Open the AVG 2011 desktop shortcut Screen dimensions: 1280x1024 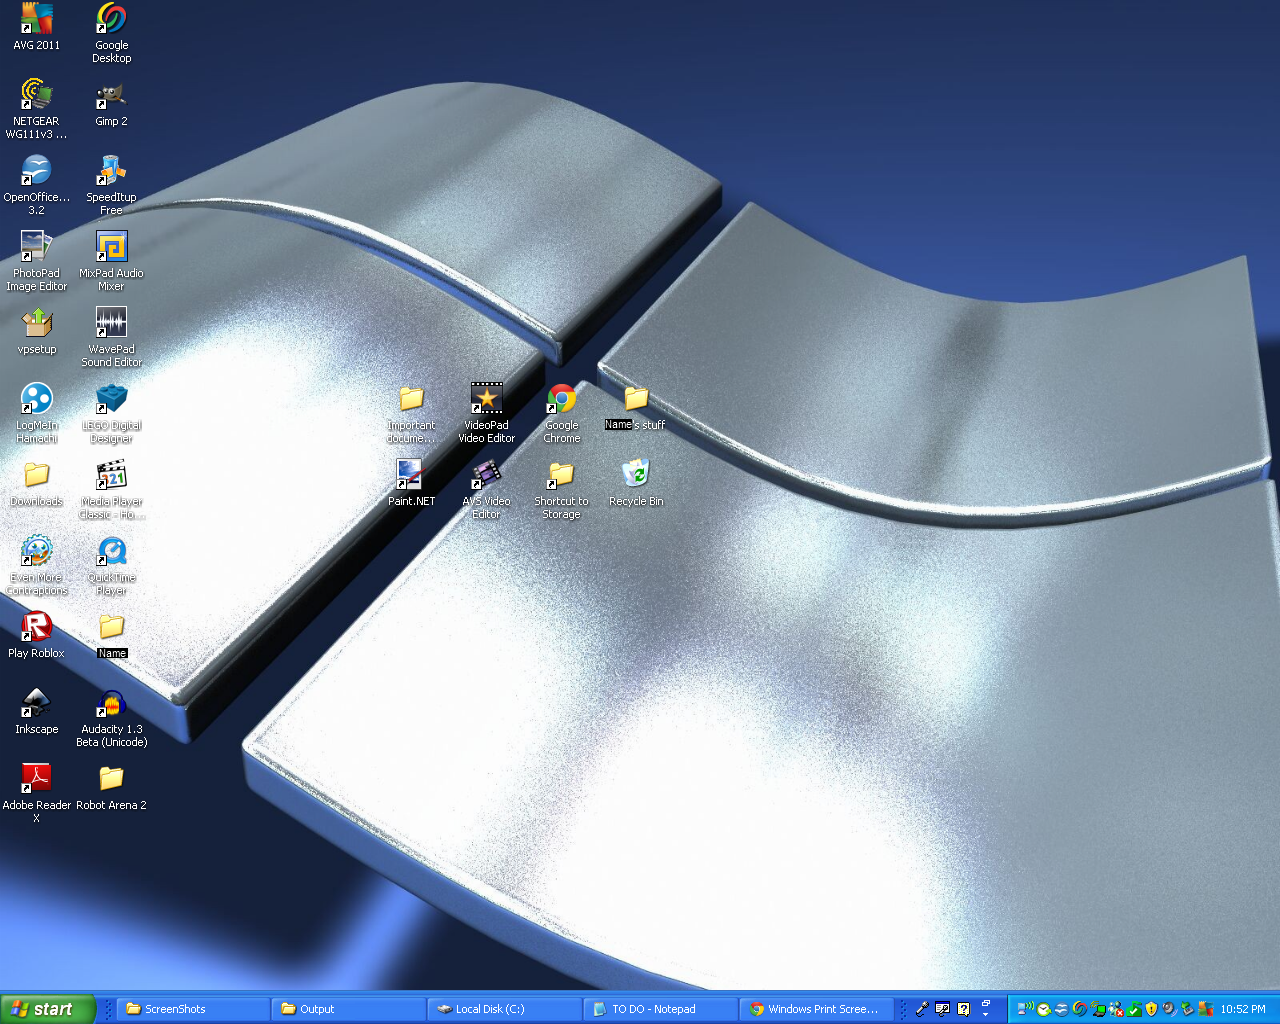coord(37,27)
